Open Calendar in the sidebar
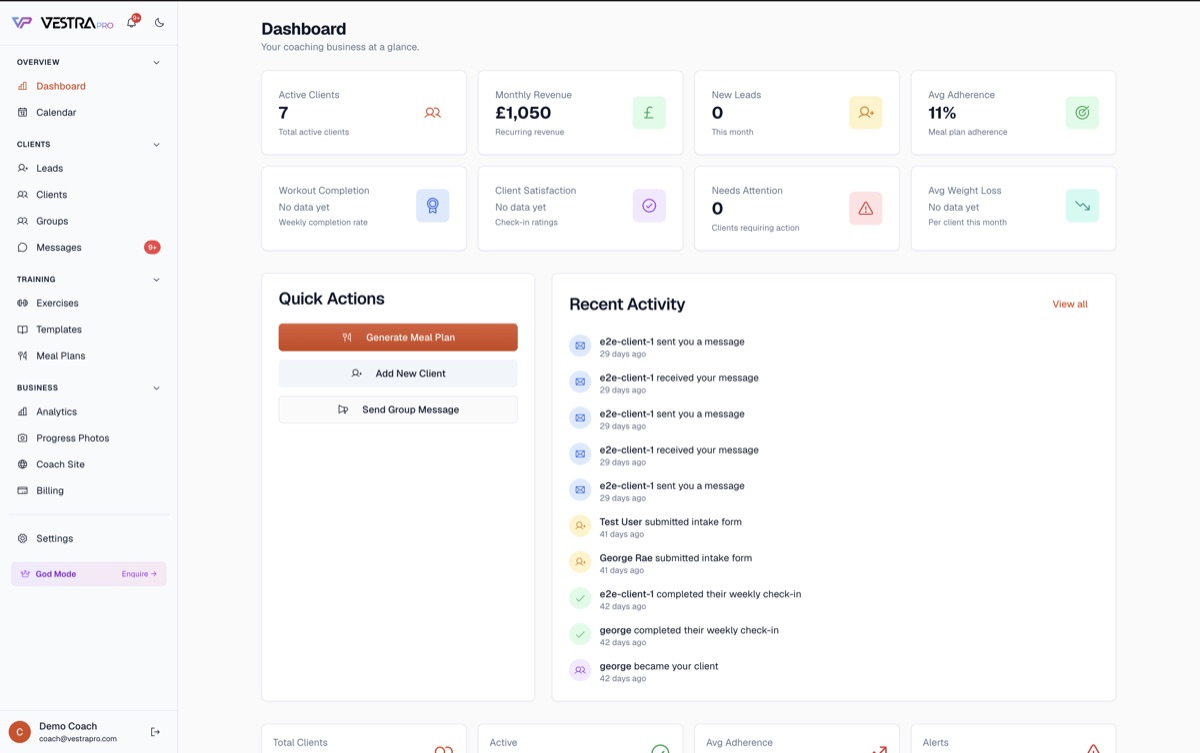The image size is (1200, 753). 88,112
